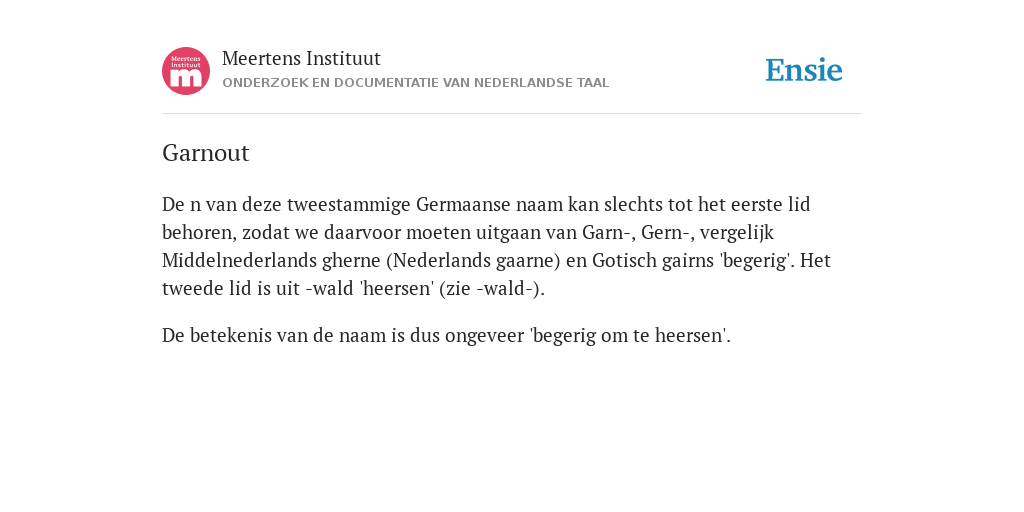The width and height of the screenshot is (1024, 512).
Task: Click the Garnout article heading
Action: 206,153
